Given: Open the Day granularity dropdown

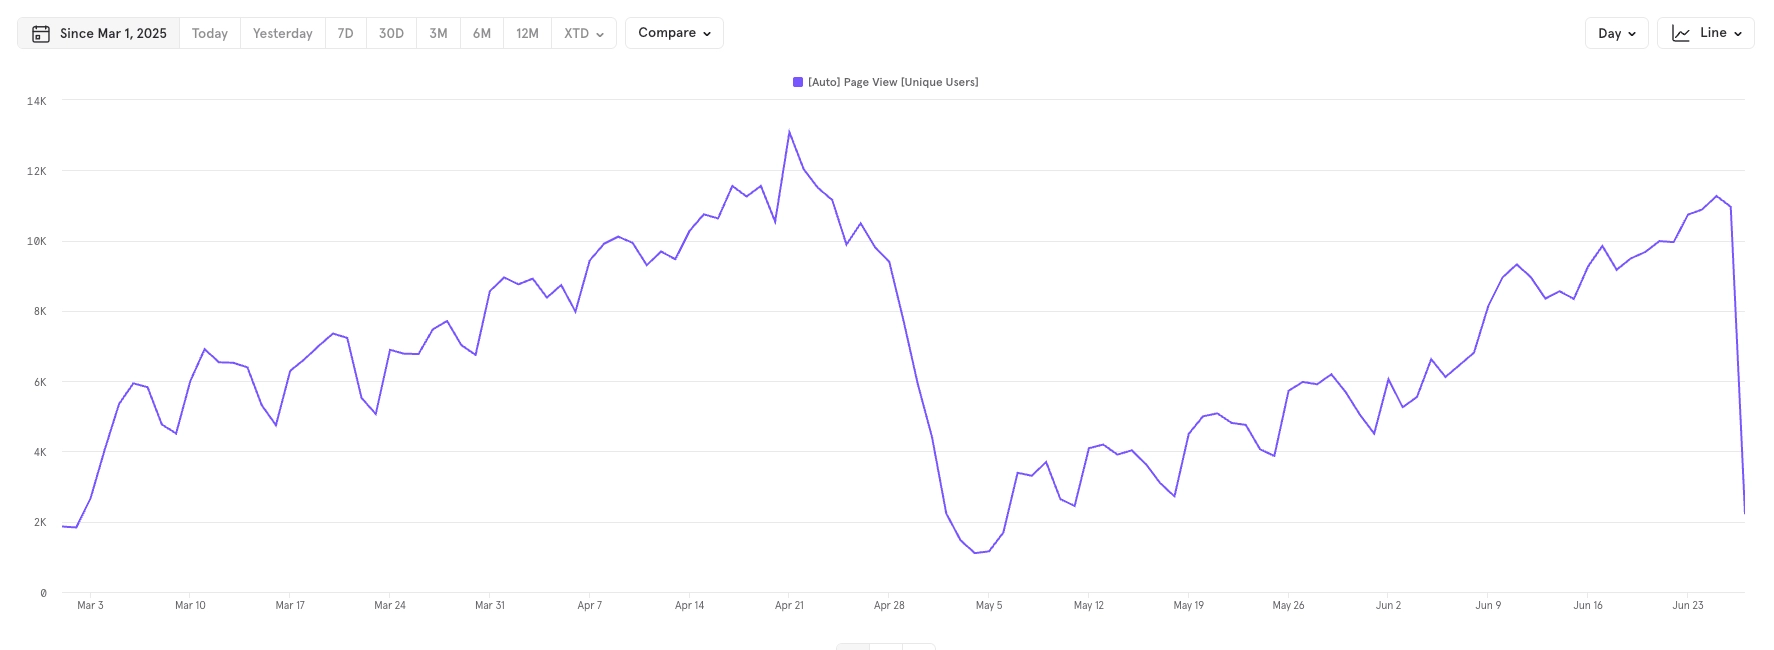Looking at the screenshot, I should point(1616,33).
